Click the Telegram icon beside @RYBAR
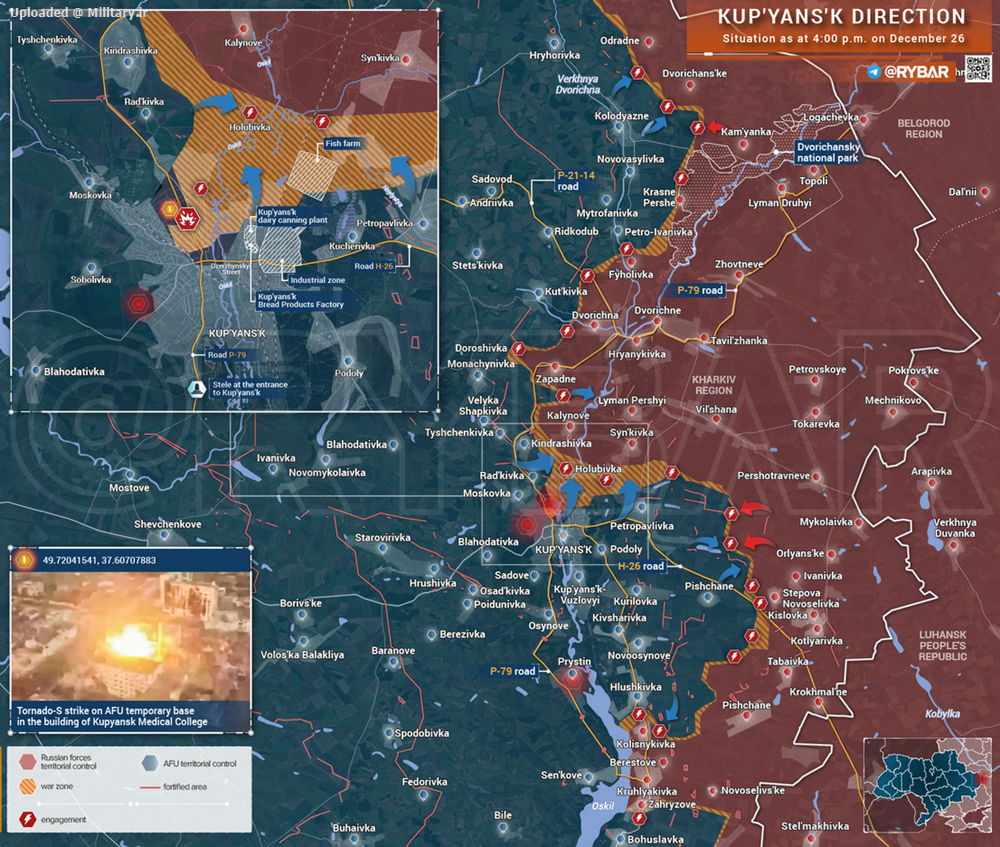Screen dimensions: 1000x847 click(873, 72)
